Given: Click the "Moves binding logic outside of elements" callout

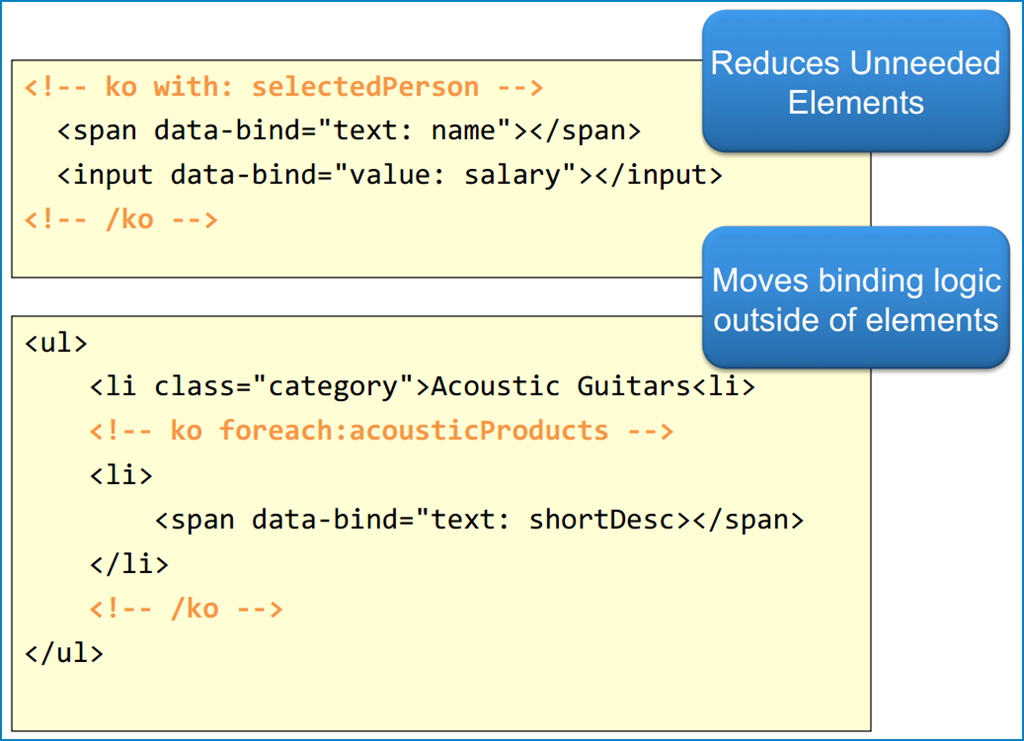Looking at the screenshot, I should [855, 299].
